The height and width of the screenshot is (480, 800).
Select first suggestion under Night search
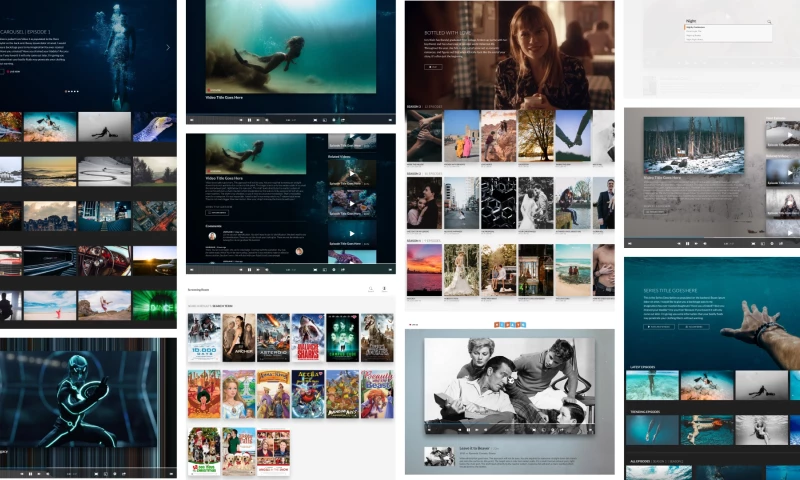pos(728,27)
